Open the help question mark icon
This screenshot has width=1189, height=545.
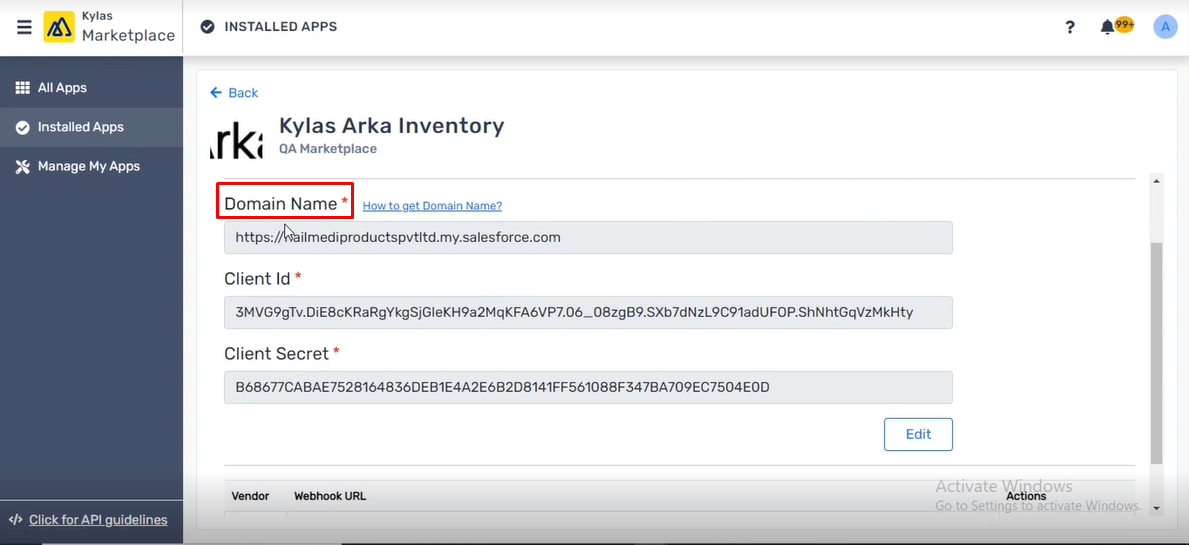coord(1070,27)
